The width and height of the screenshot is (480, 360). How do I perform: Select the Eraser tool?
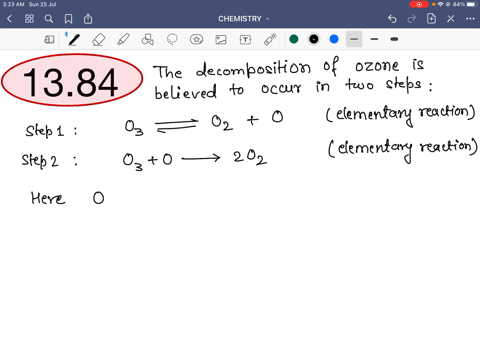coord(98,40)
